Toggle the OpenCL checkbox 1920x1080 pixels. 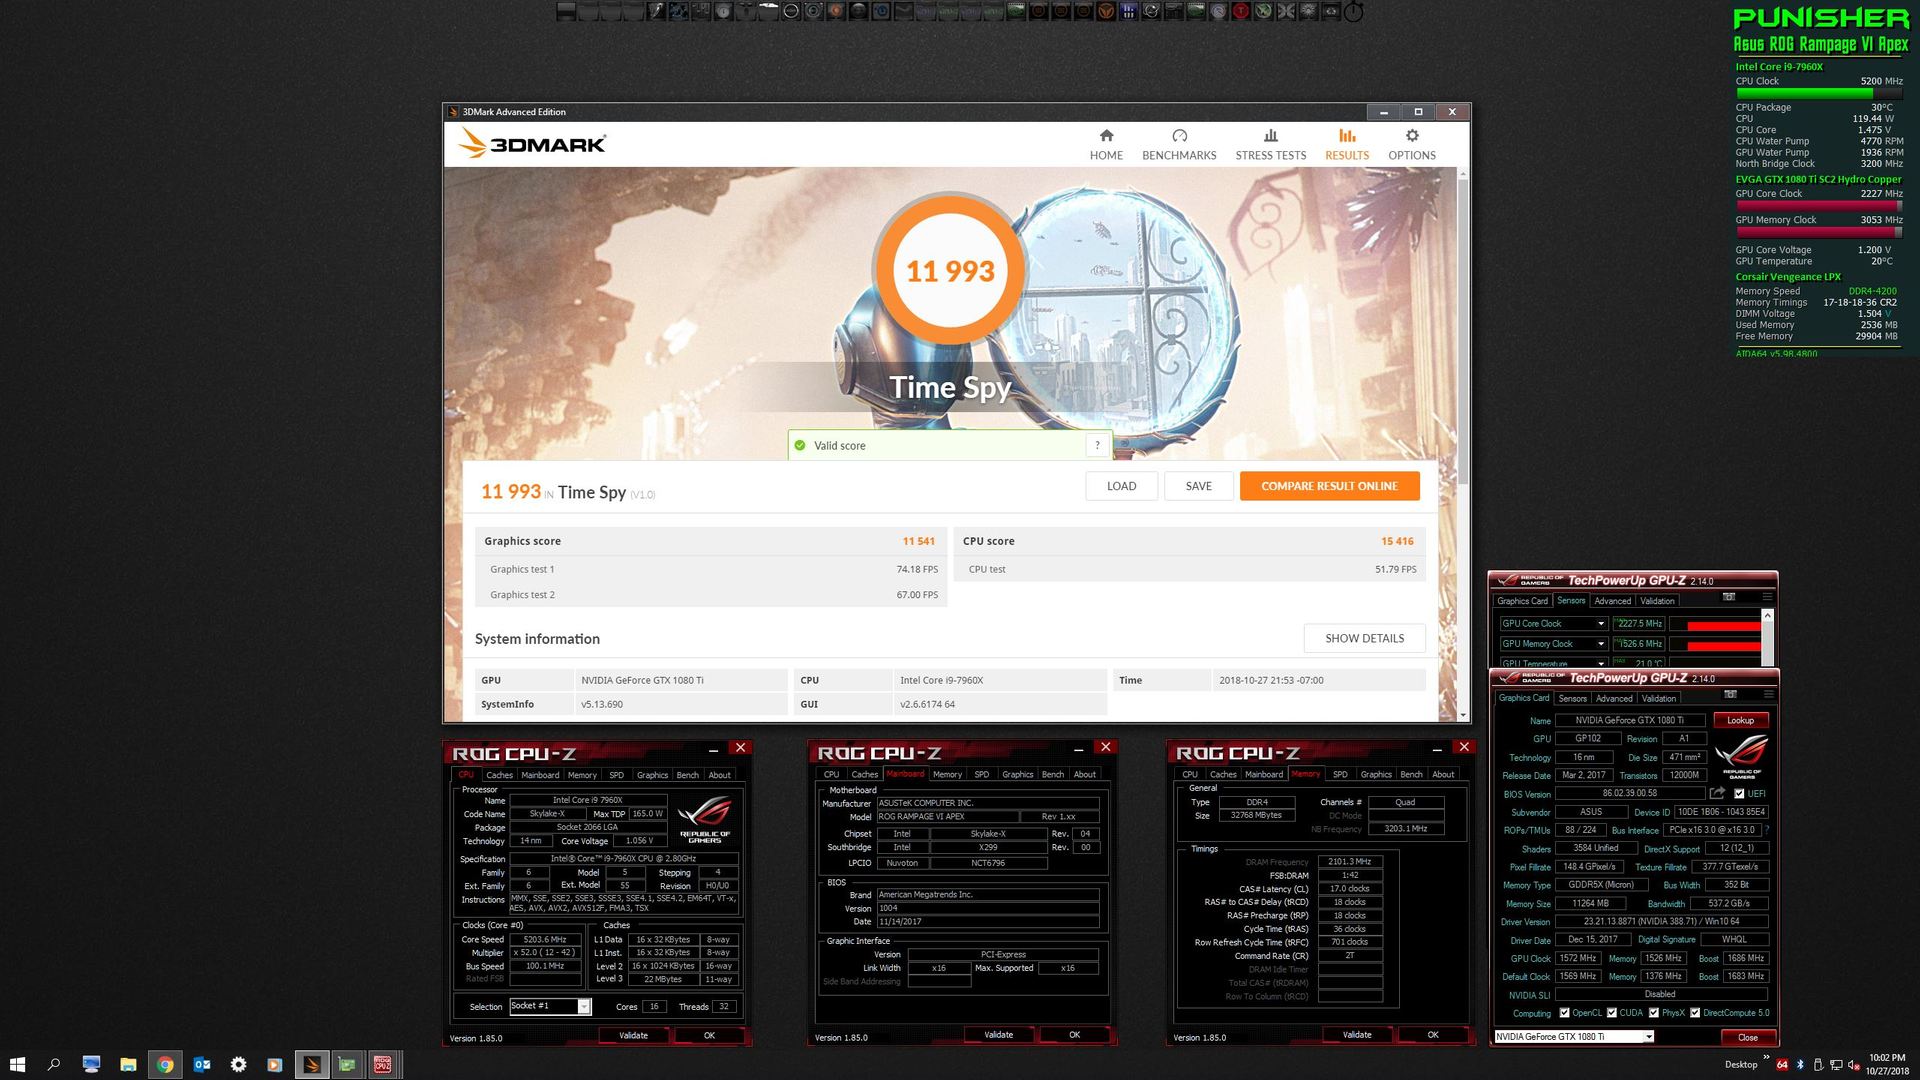[x=1564, y=1013]
